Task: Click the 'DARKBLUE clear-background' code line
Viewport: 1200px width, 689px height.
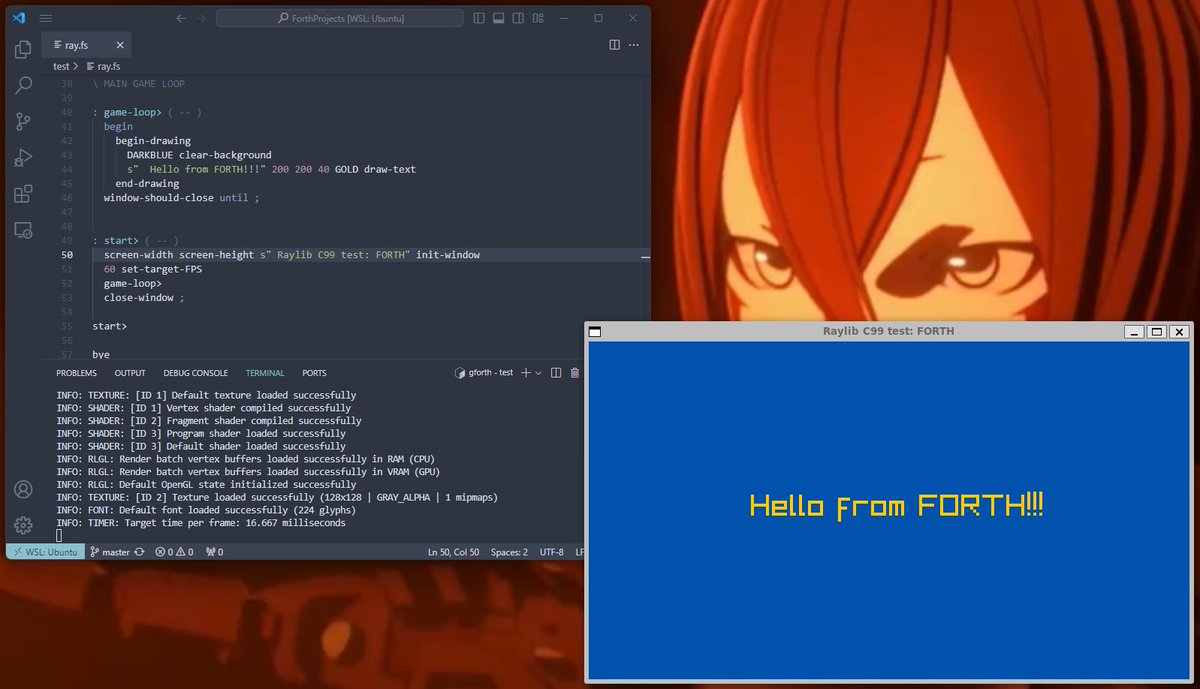Action: (199, 155)
